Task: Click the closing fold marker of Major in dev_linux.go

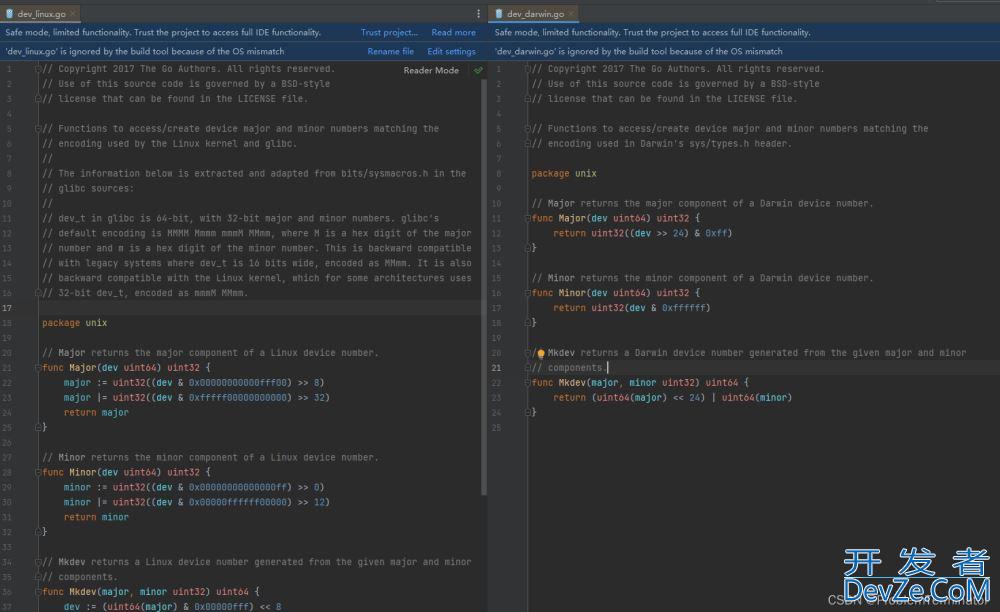Action: tap(38, 428)
